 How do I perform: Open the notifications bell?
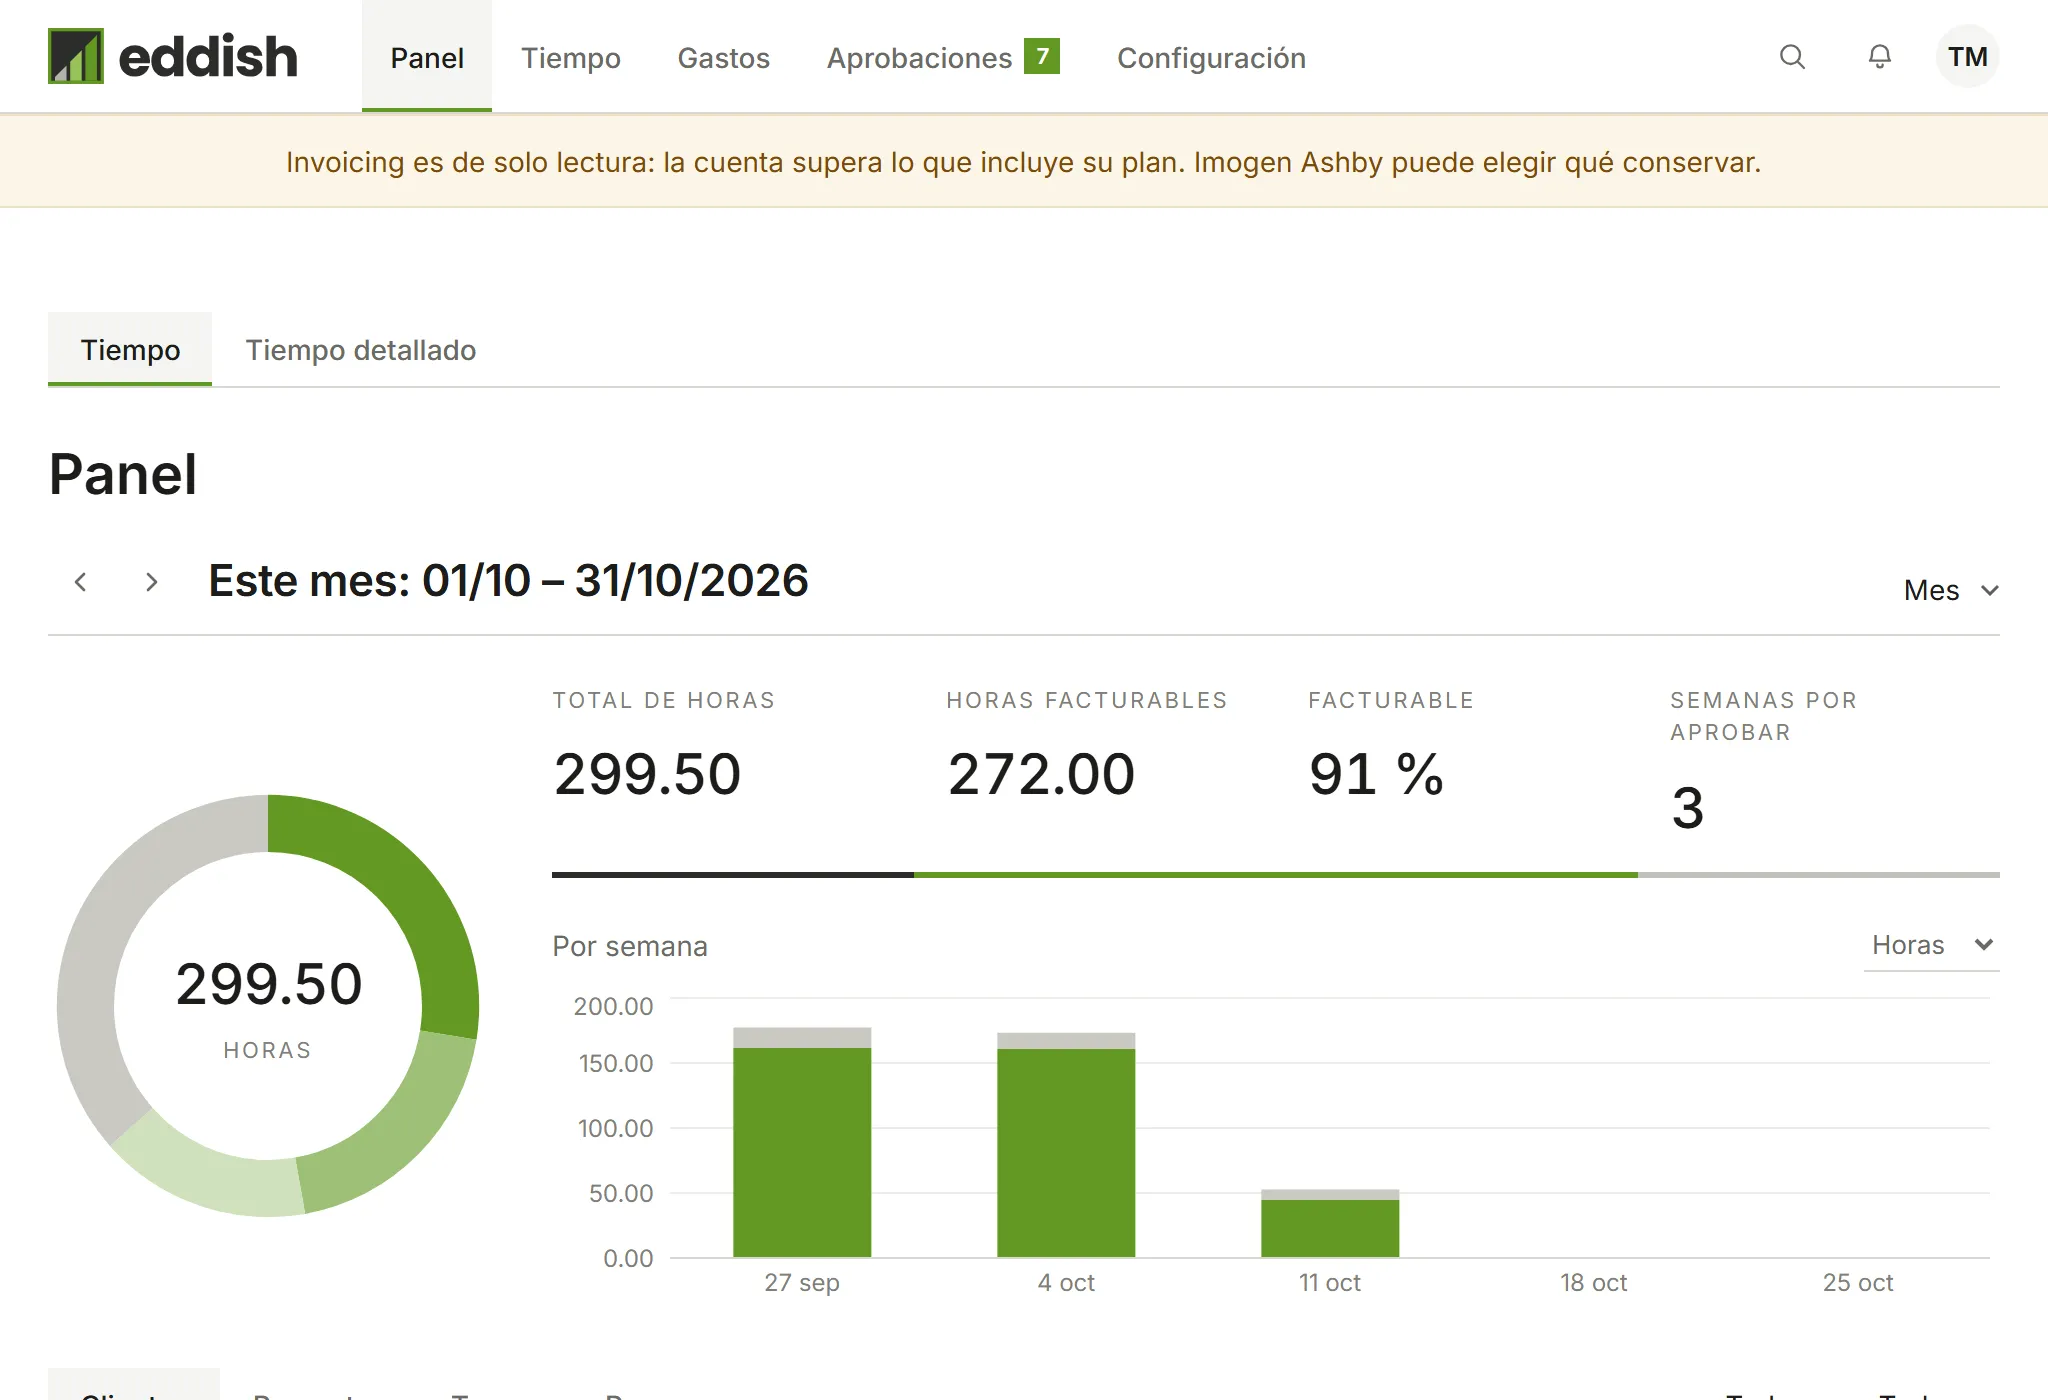tap(1880, 57)
